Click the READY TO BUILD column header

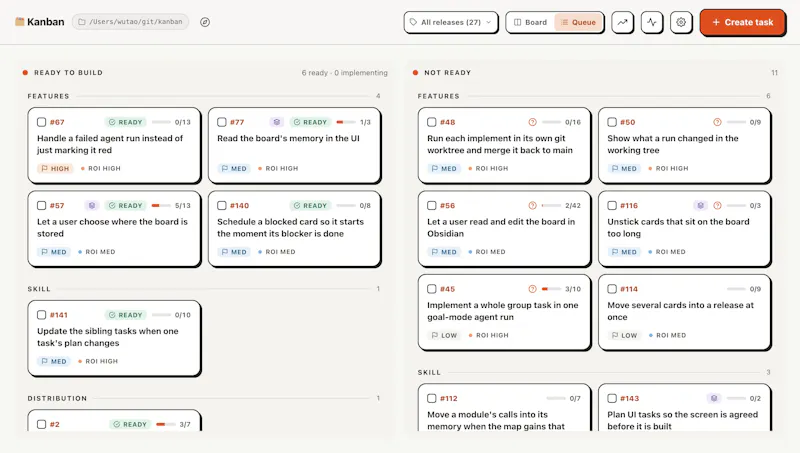coord(68,72)
